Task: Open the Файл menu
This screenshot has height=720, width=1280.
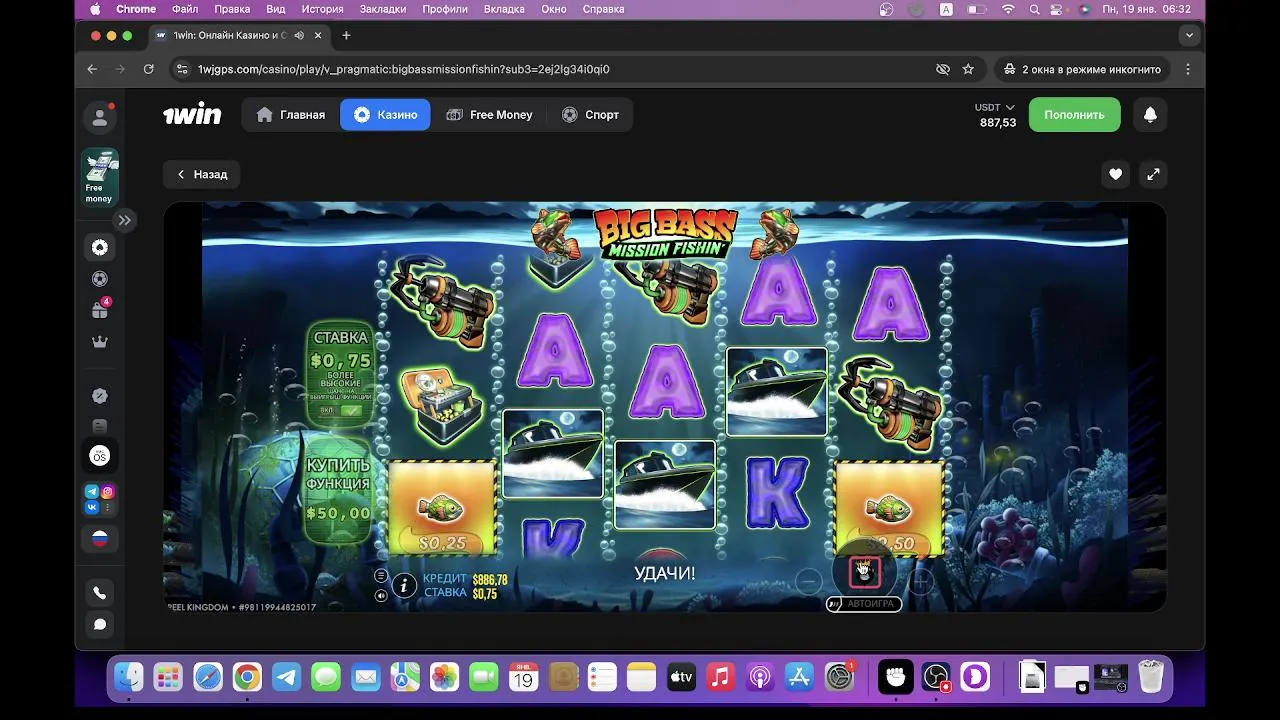Action: point(185,9)
